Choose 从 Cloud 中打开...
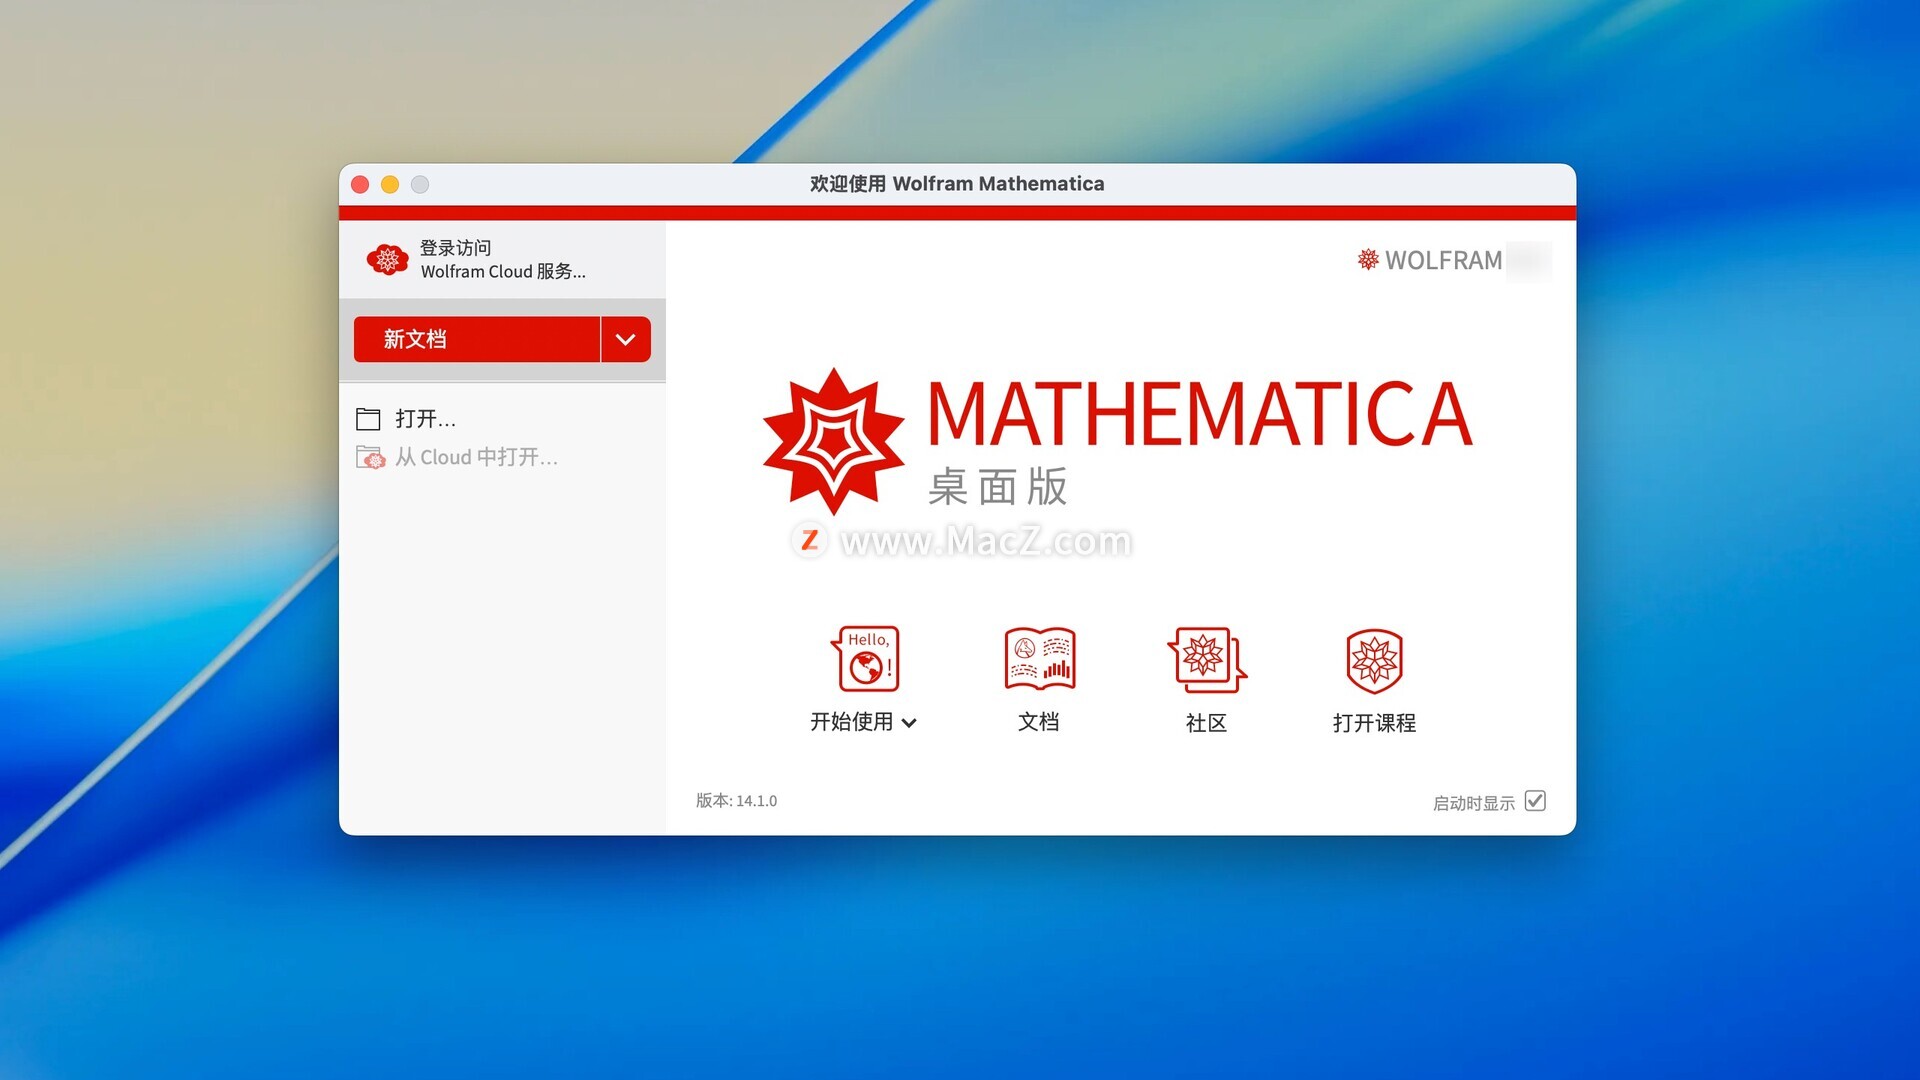 [x=476, y=457]
